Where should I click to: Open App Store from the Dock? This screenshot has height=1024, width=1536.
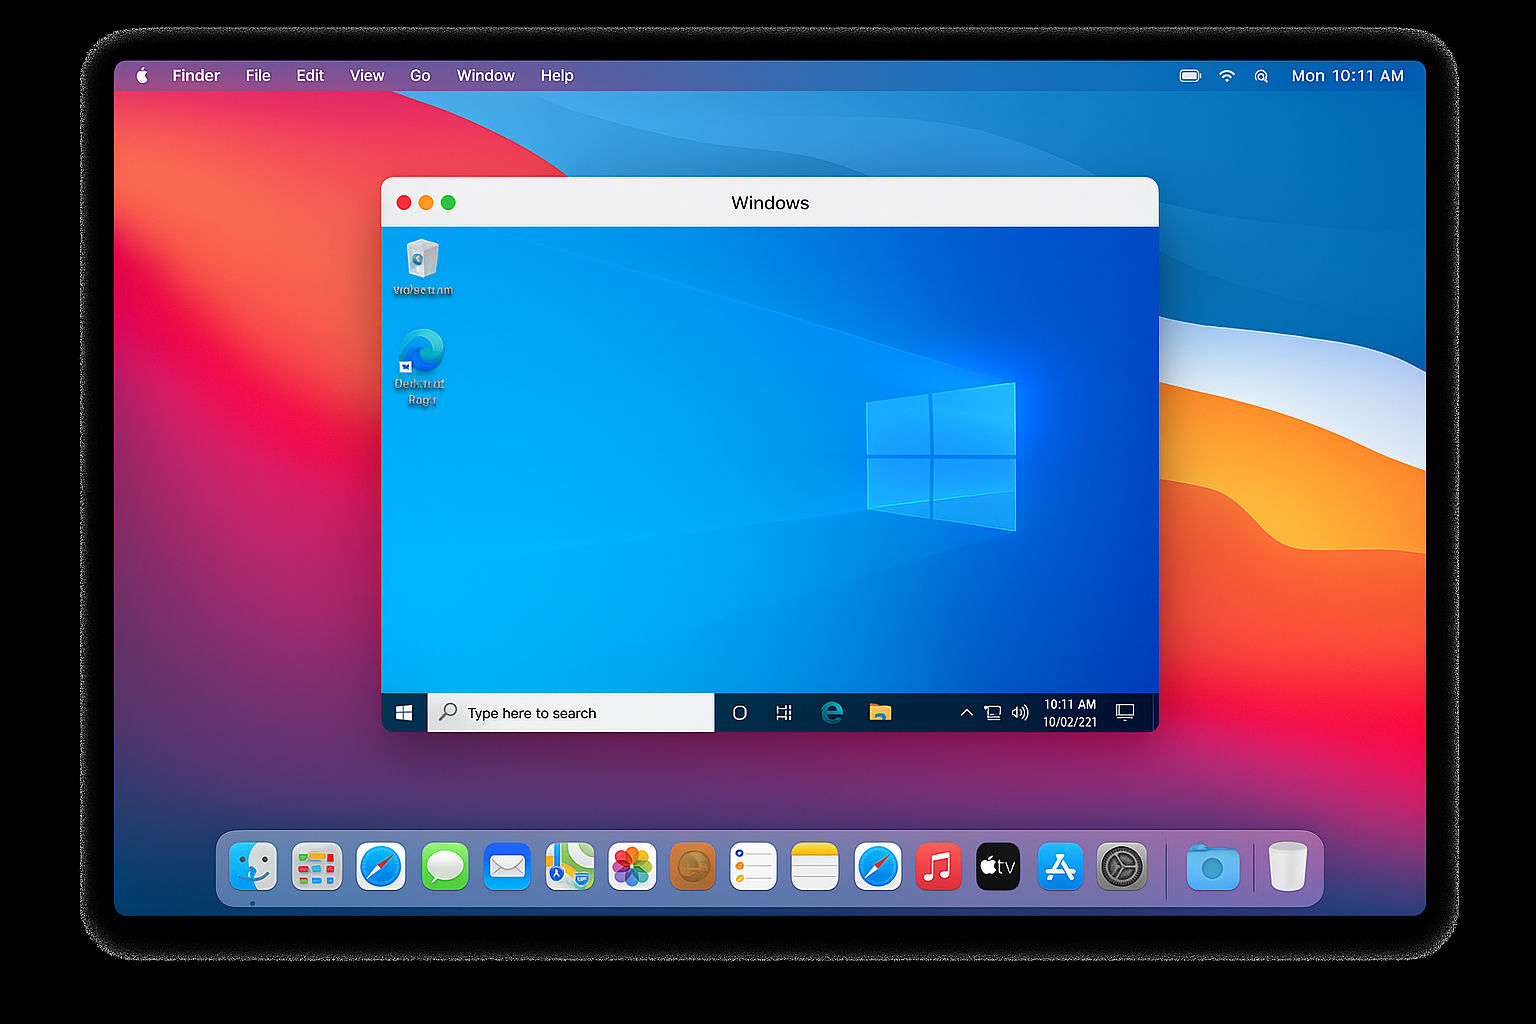coord(1060,866)
